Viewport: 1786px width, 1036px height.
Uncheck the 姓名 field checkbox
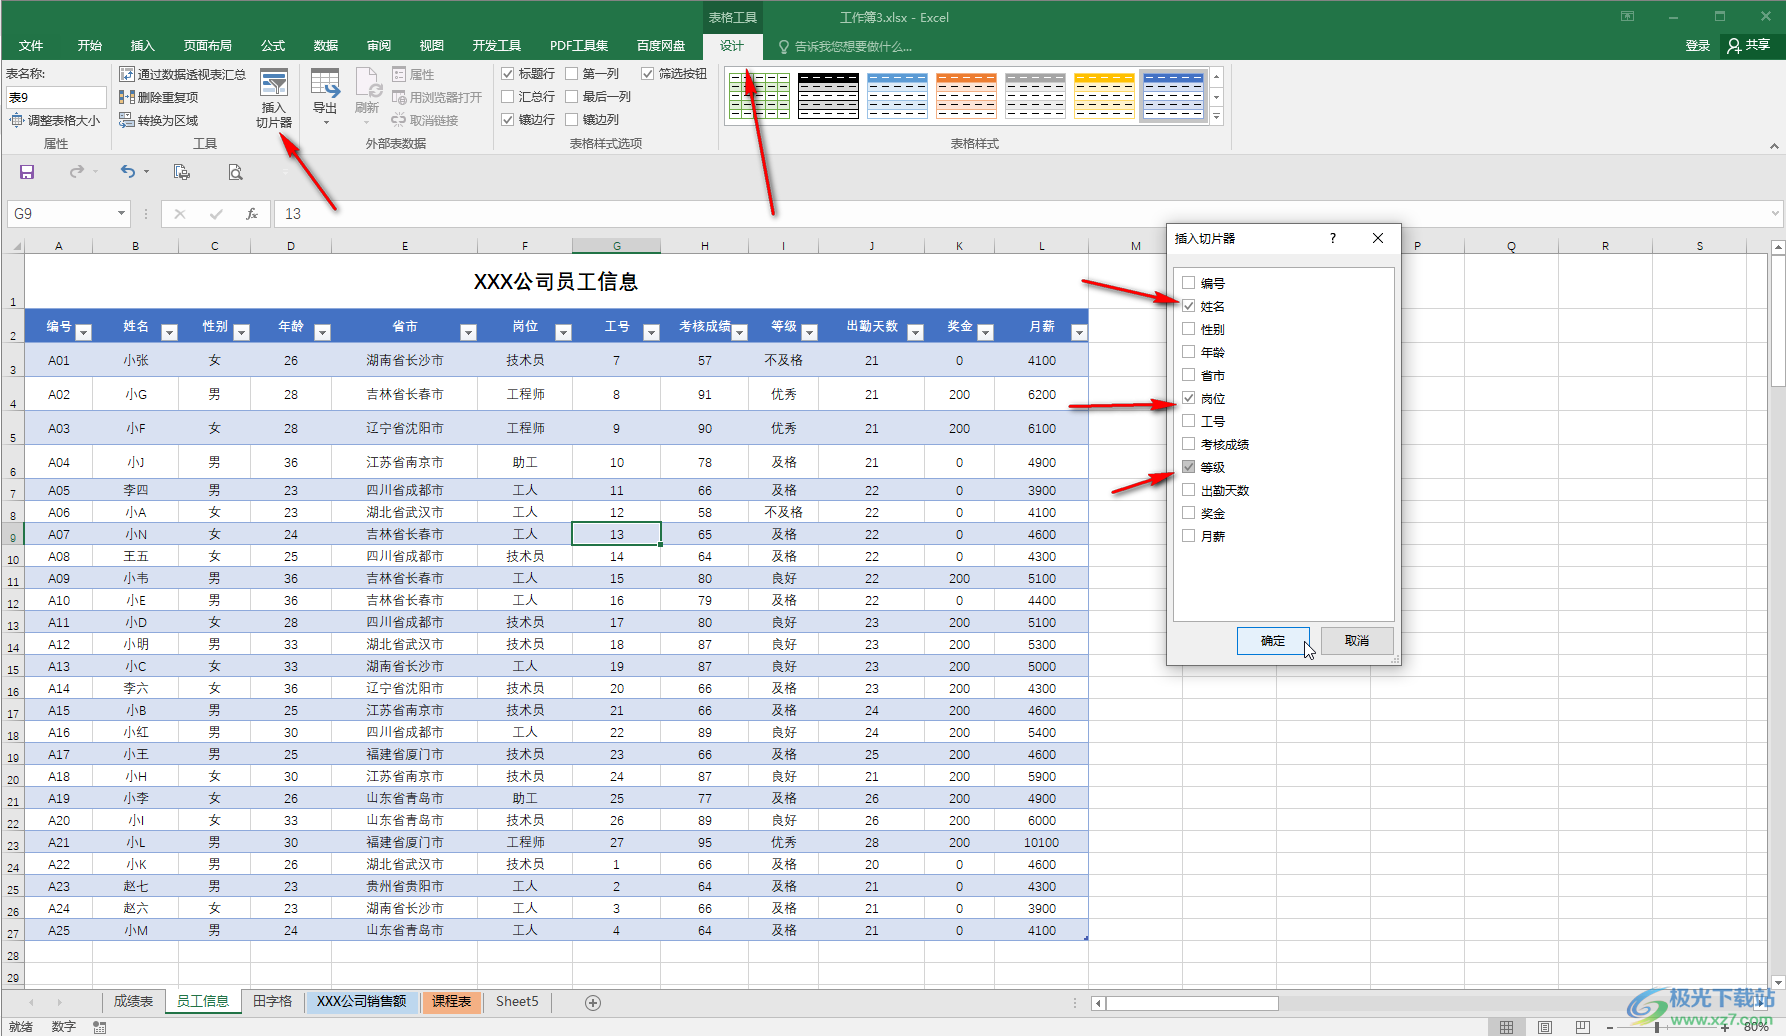click(x=1189, y=306)
